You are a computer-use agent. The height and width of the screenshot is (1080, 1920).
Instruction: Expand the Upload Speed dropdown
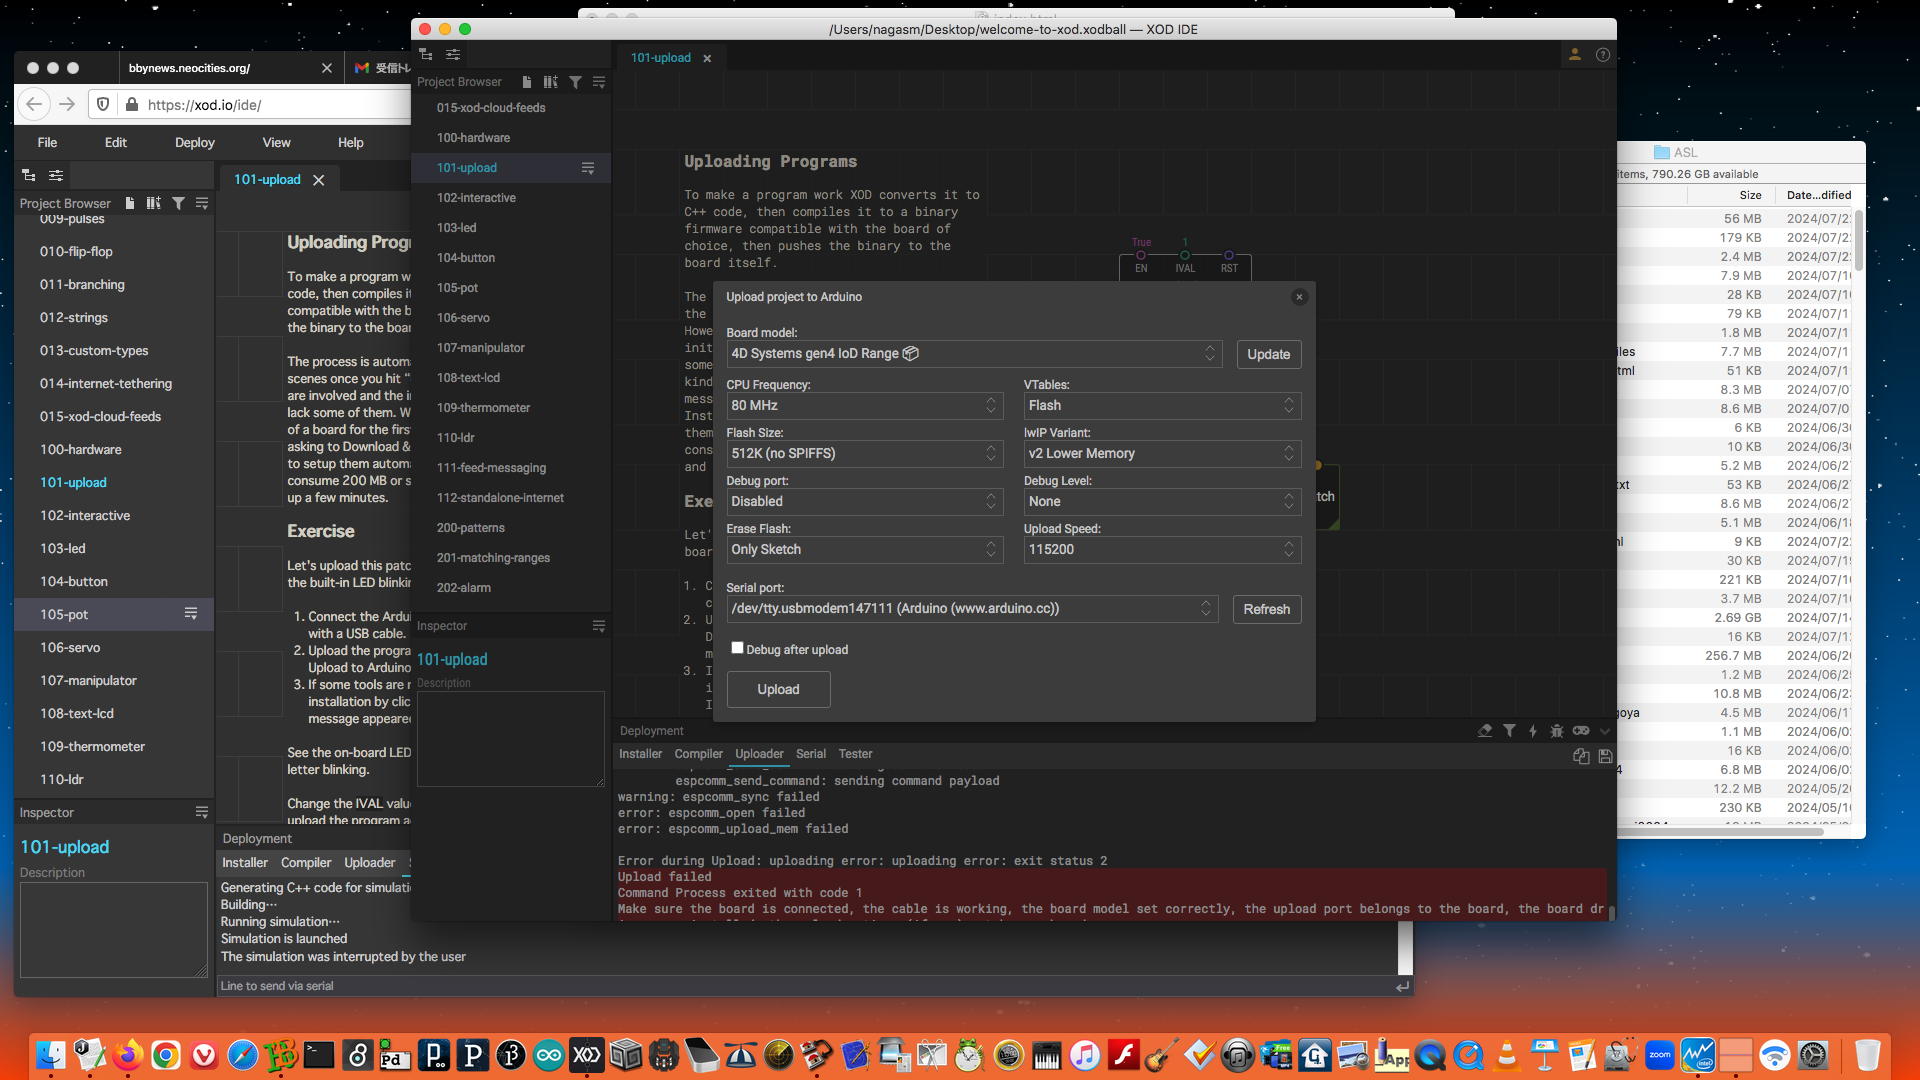tap(1161, 550)
